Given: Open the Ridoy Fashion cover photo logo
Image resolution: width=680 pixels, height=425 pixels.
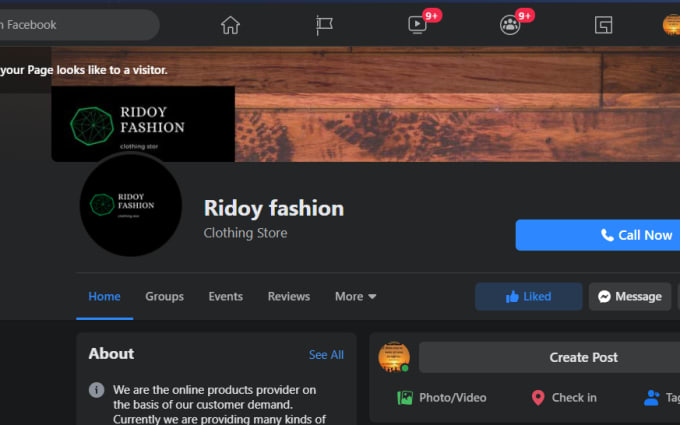Looking at the screenshot, I should pos(143,124).
